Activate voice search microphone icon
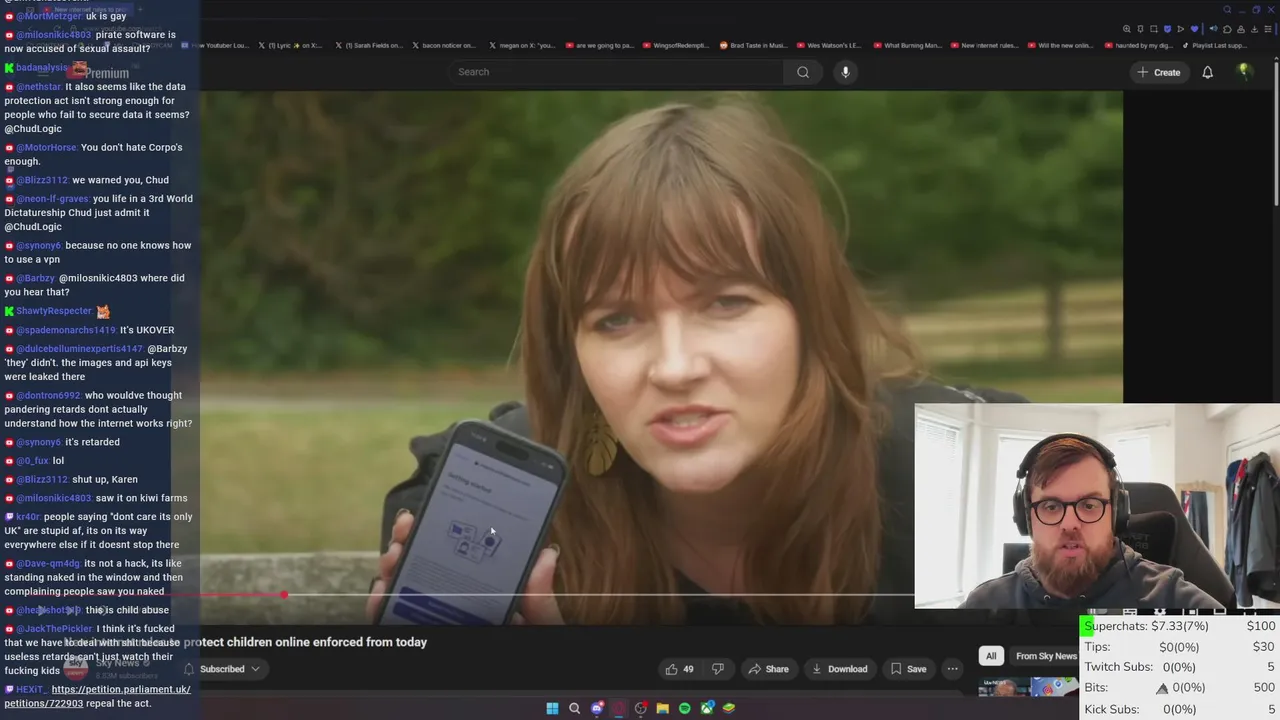The width and height of the screenshot is (1280, 720). 845,72
